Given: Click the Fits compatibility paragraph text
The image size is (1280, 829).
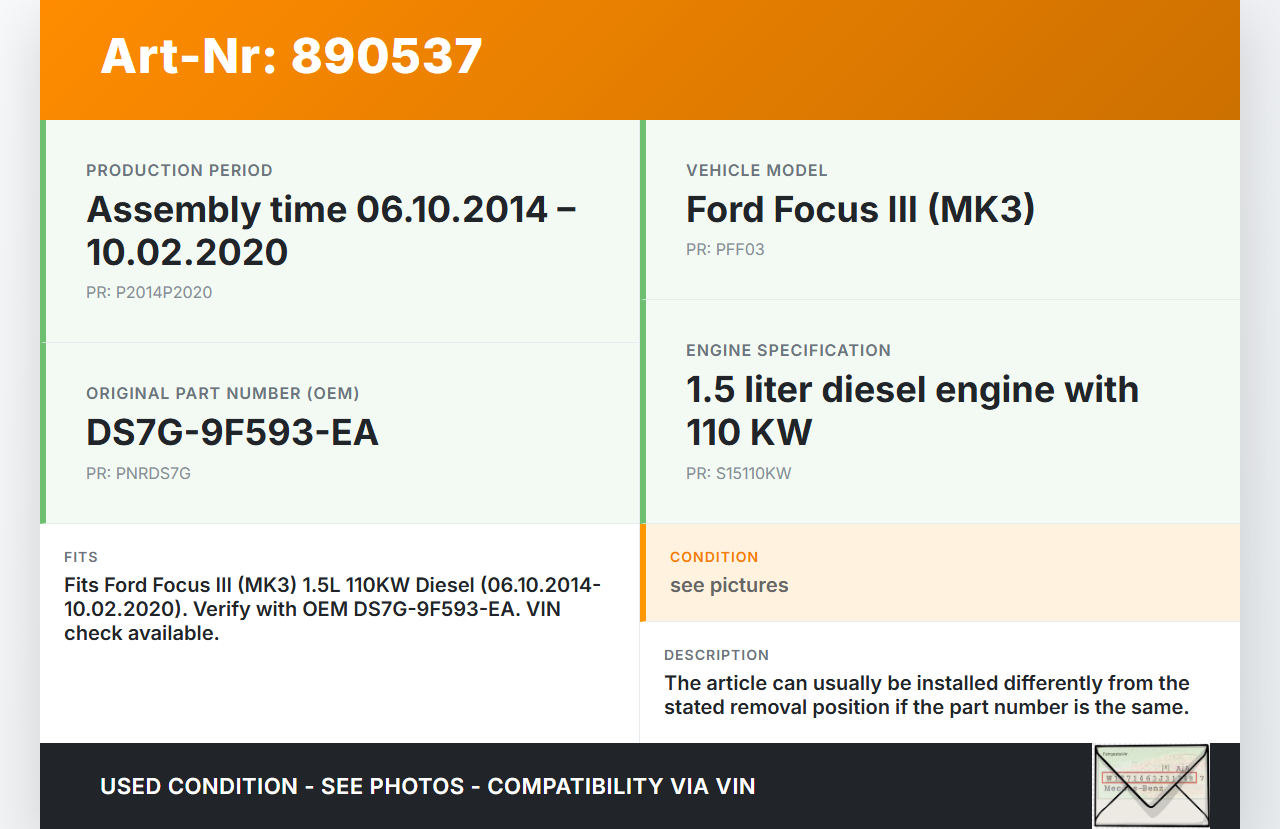Looking at the screenshot, I should pyautogui.click(x=332, y=609).
